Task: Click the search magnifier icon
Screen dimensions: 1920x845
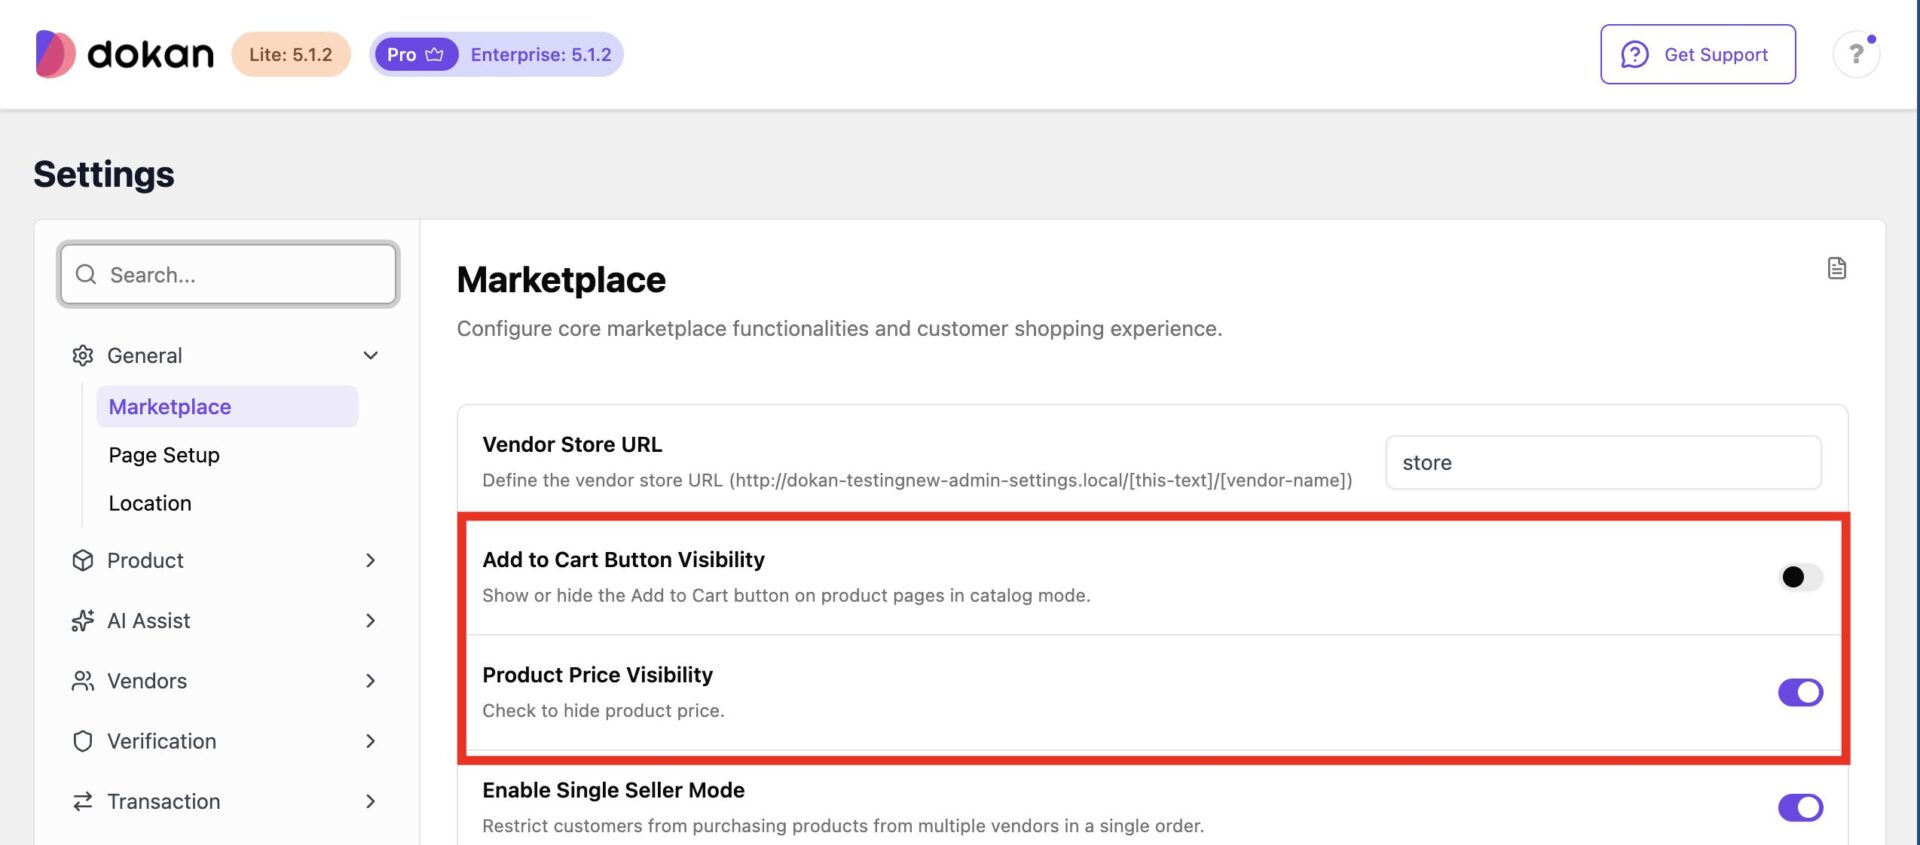Action: coord(86,274)
